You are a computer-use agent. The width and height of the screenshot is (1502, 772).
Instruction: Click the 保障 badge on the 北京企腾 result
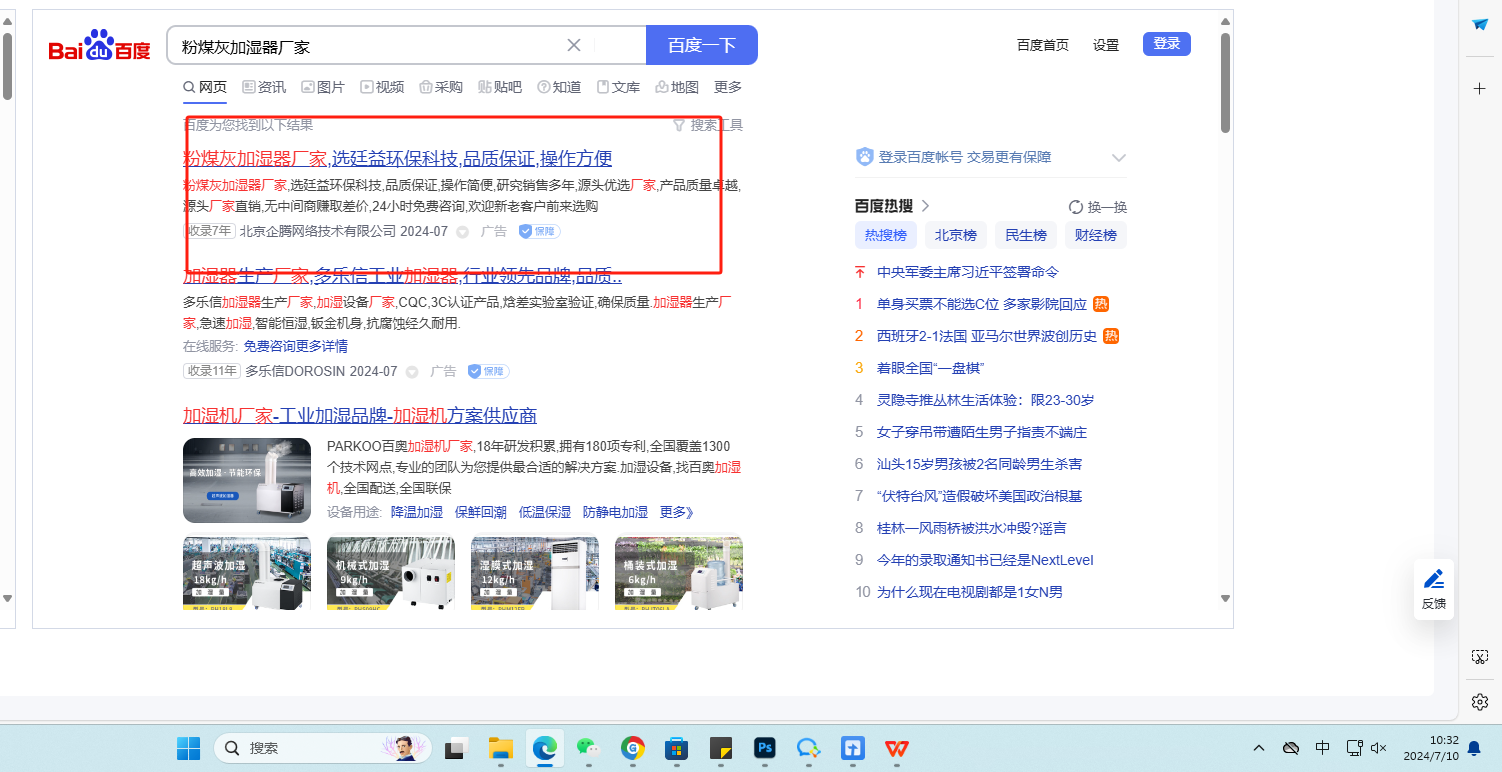click(x=539, y=231)
